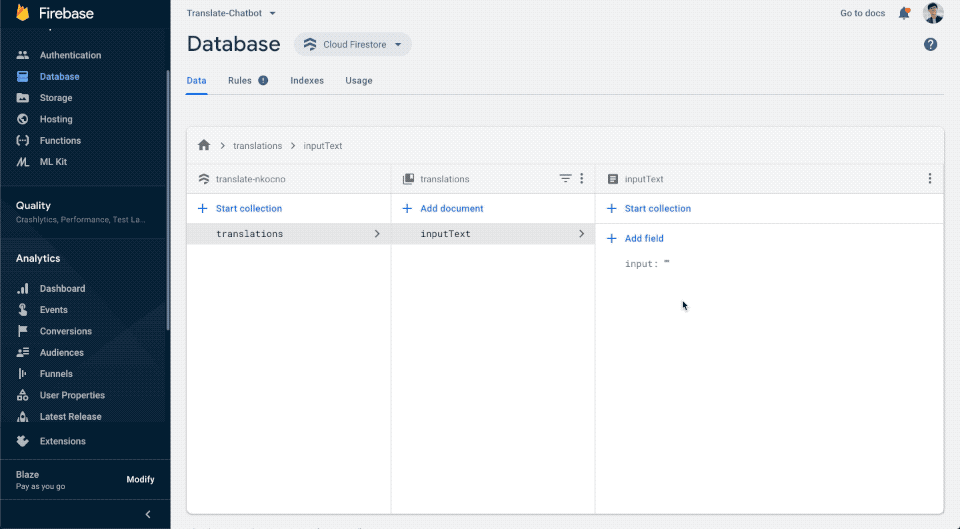Click Rules tab warning badge
The image size is (960, 529).
click(263, 80)
